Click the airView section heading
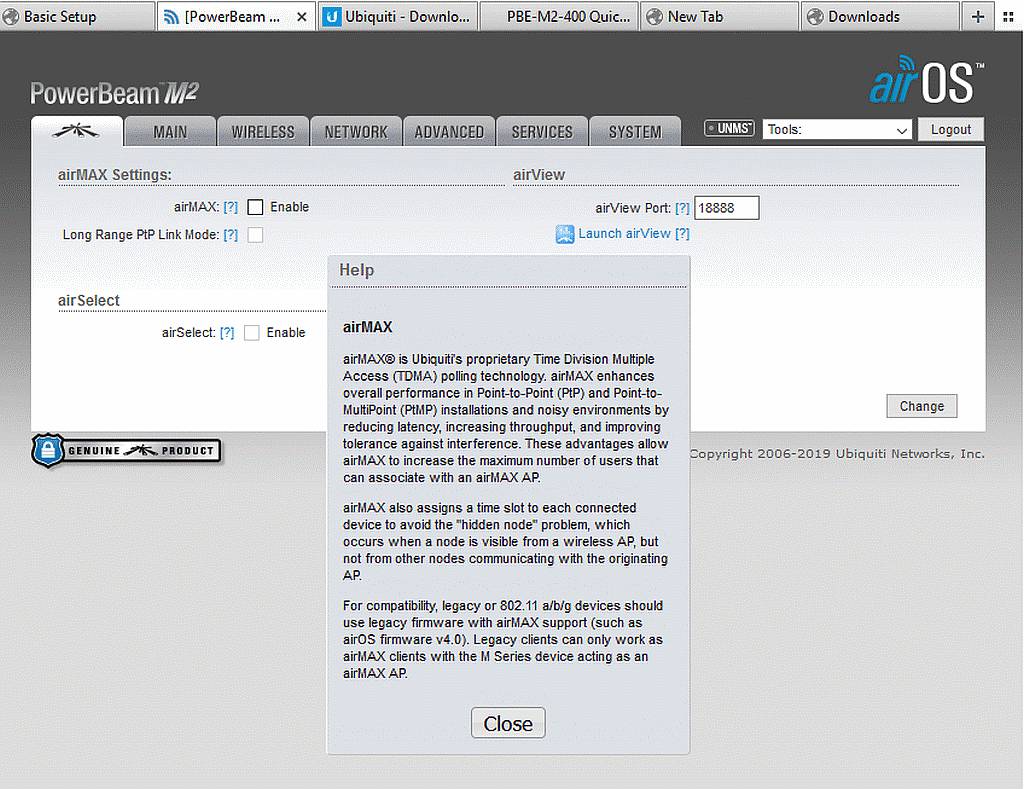Viewport: 1024px width, 789px height. pyautogui.click(x=539, y=174)
